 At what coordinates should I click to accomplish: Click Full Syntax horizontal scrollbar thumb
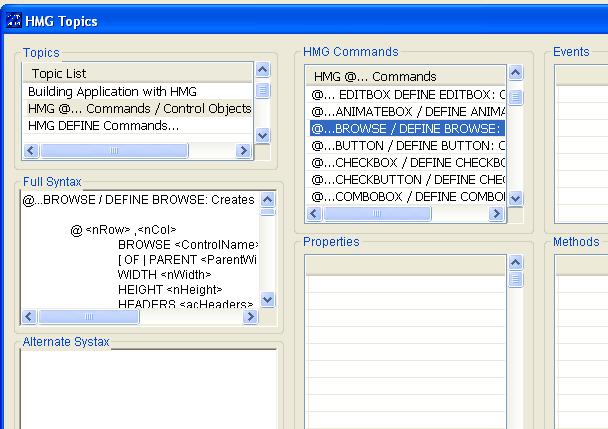89,317
